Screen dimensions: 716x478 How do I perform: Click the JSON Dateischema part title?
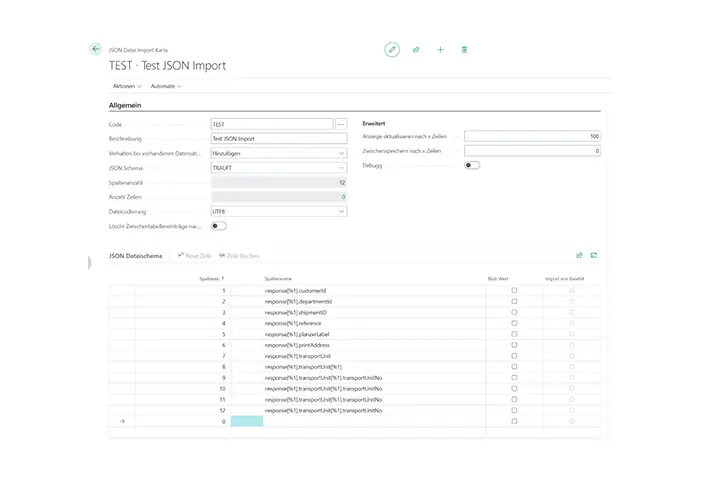[135, 256]
